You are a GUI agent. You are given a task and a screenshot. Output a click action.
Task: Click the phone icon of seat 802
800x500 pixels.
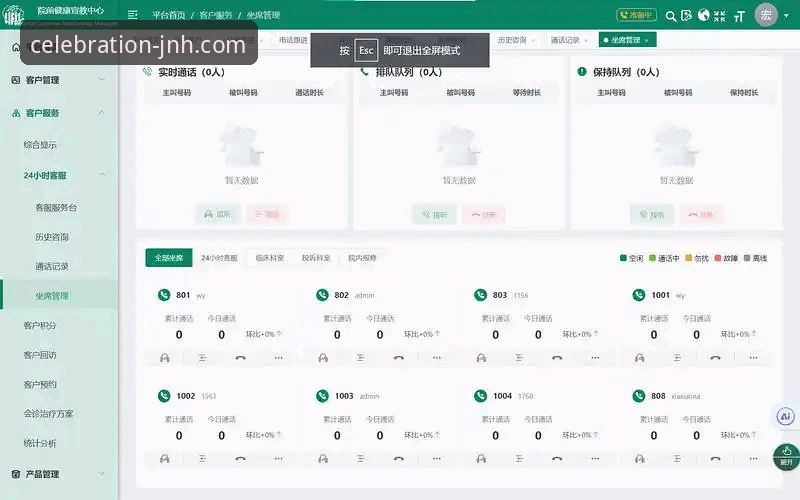[x=322, y=295]
